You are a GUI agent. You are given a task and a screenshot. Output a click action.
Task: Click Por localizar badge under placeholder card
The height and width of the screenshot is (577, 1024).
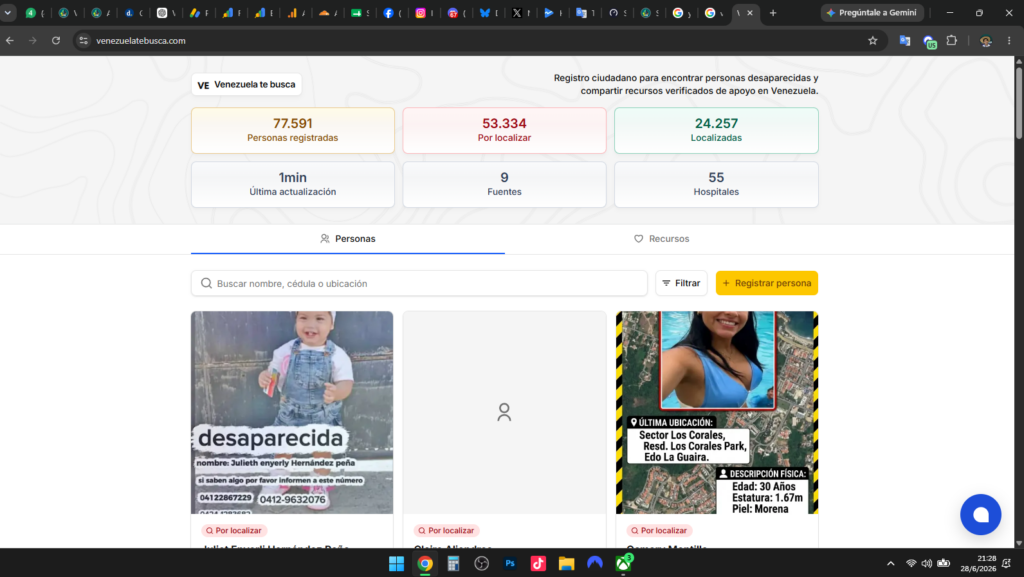tap(447, 531)
